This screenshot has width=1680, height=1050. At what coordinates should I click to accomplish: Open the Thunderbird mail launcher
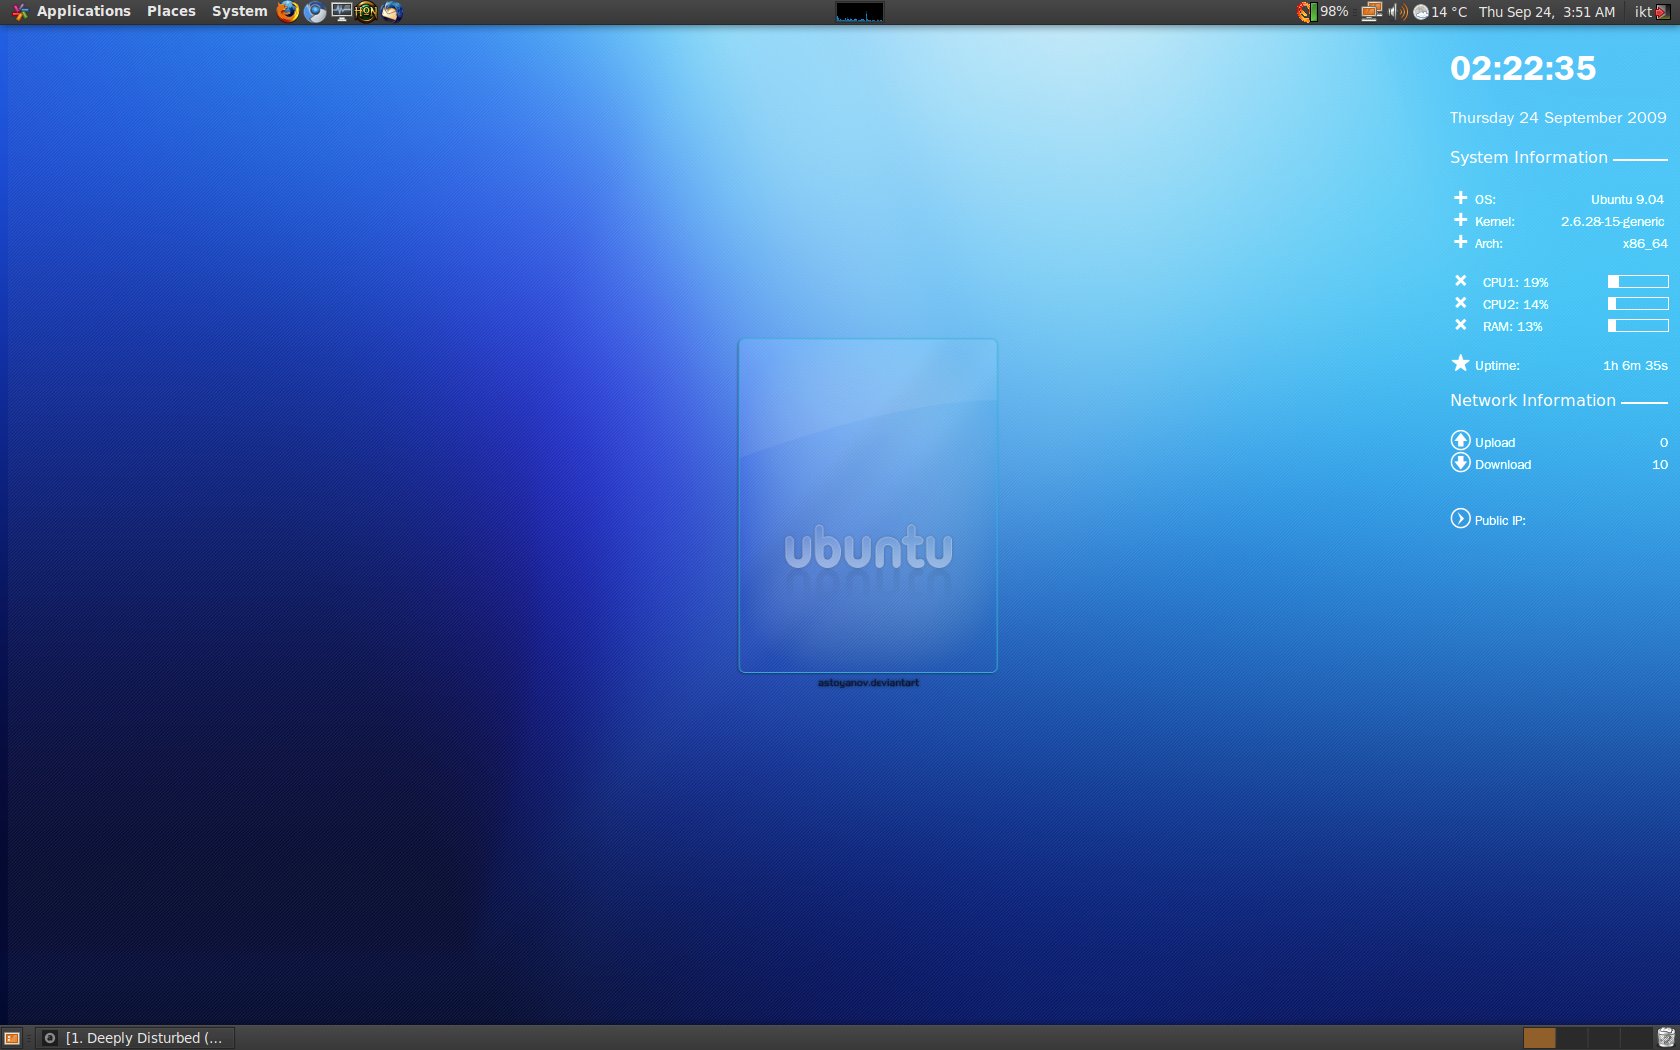tap(392, 12)
